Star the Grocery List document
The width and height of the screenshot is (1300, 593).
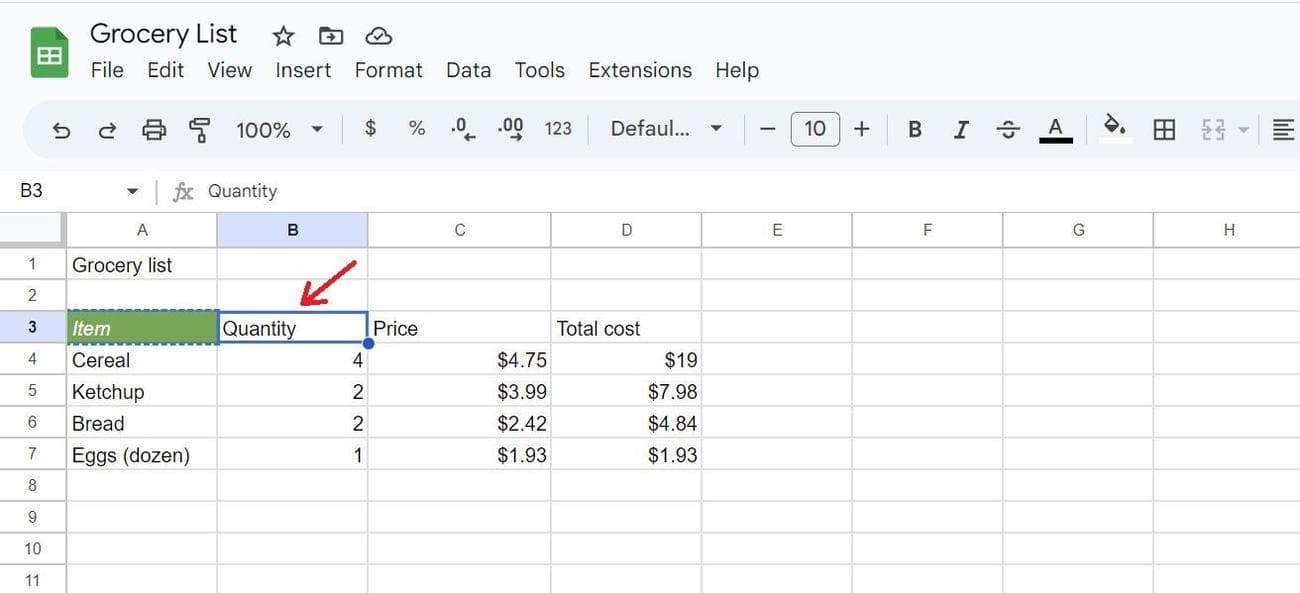[284, 36]
